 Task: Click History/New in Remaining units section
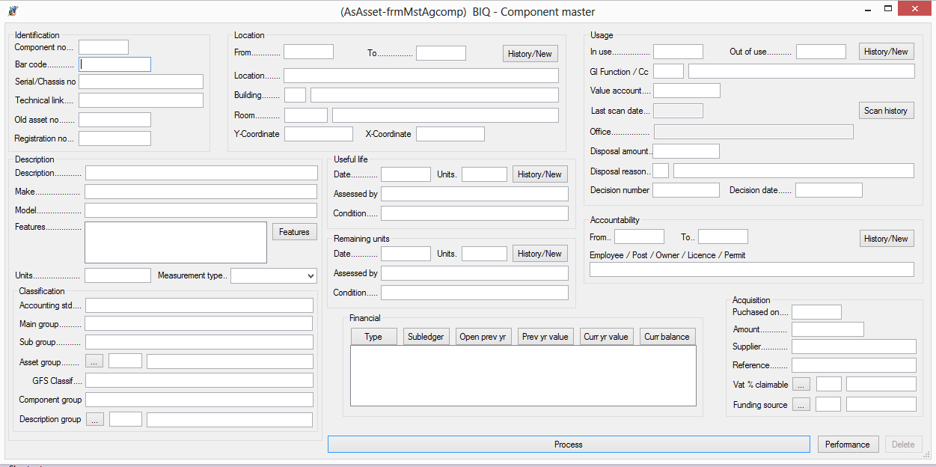click(540, 254)
